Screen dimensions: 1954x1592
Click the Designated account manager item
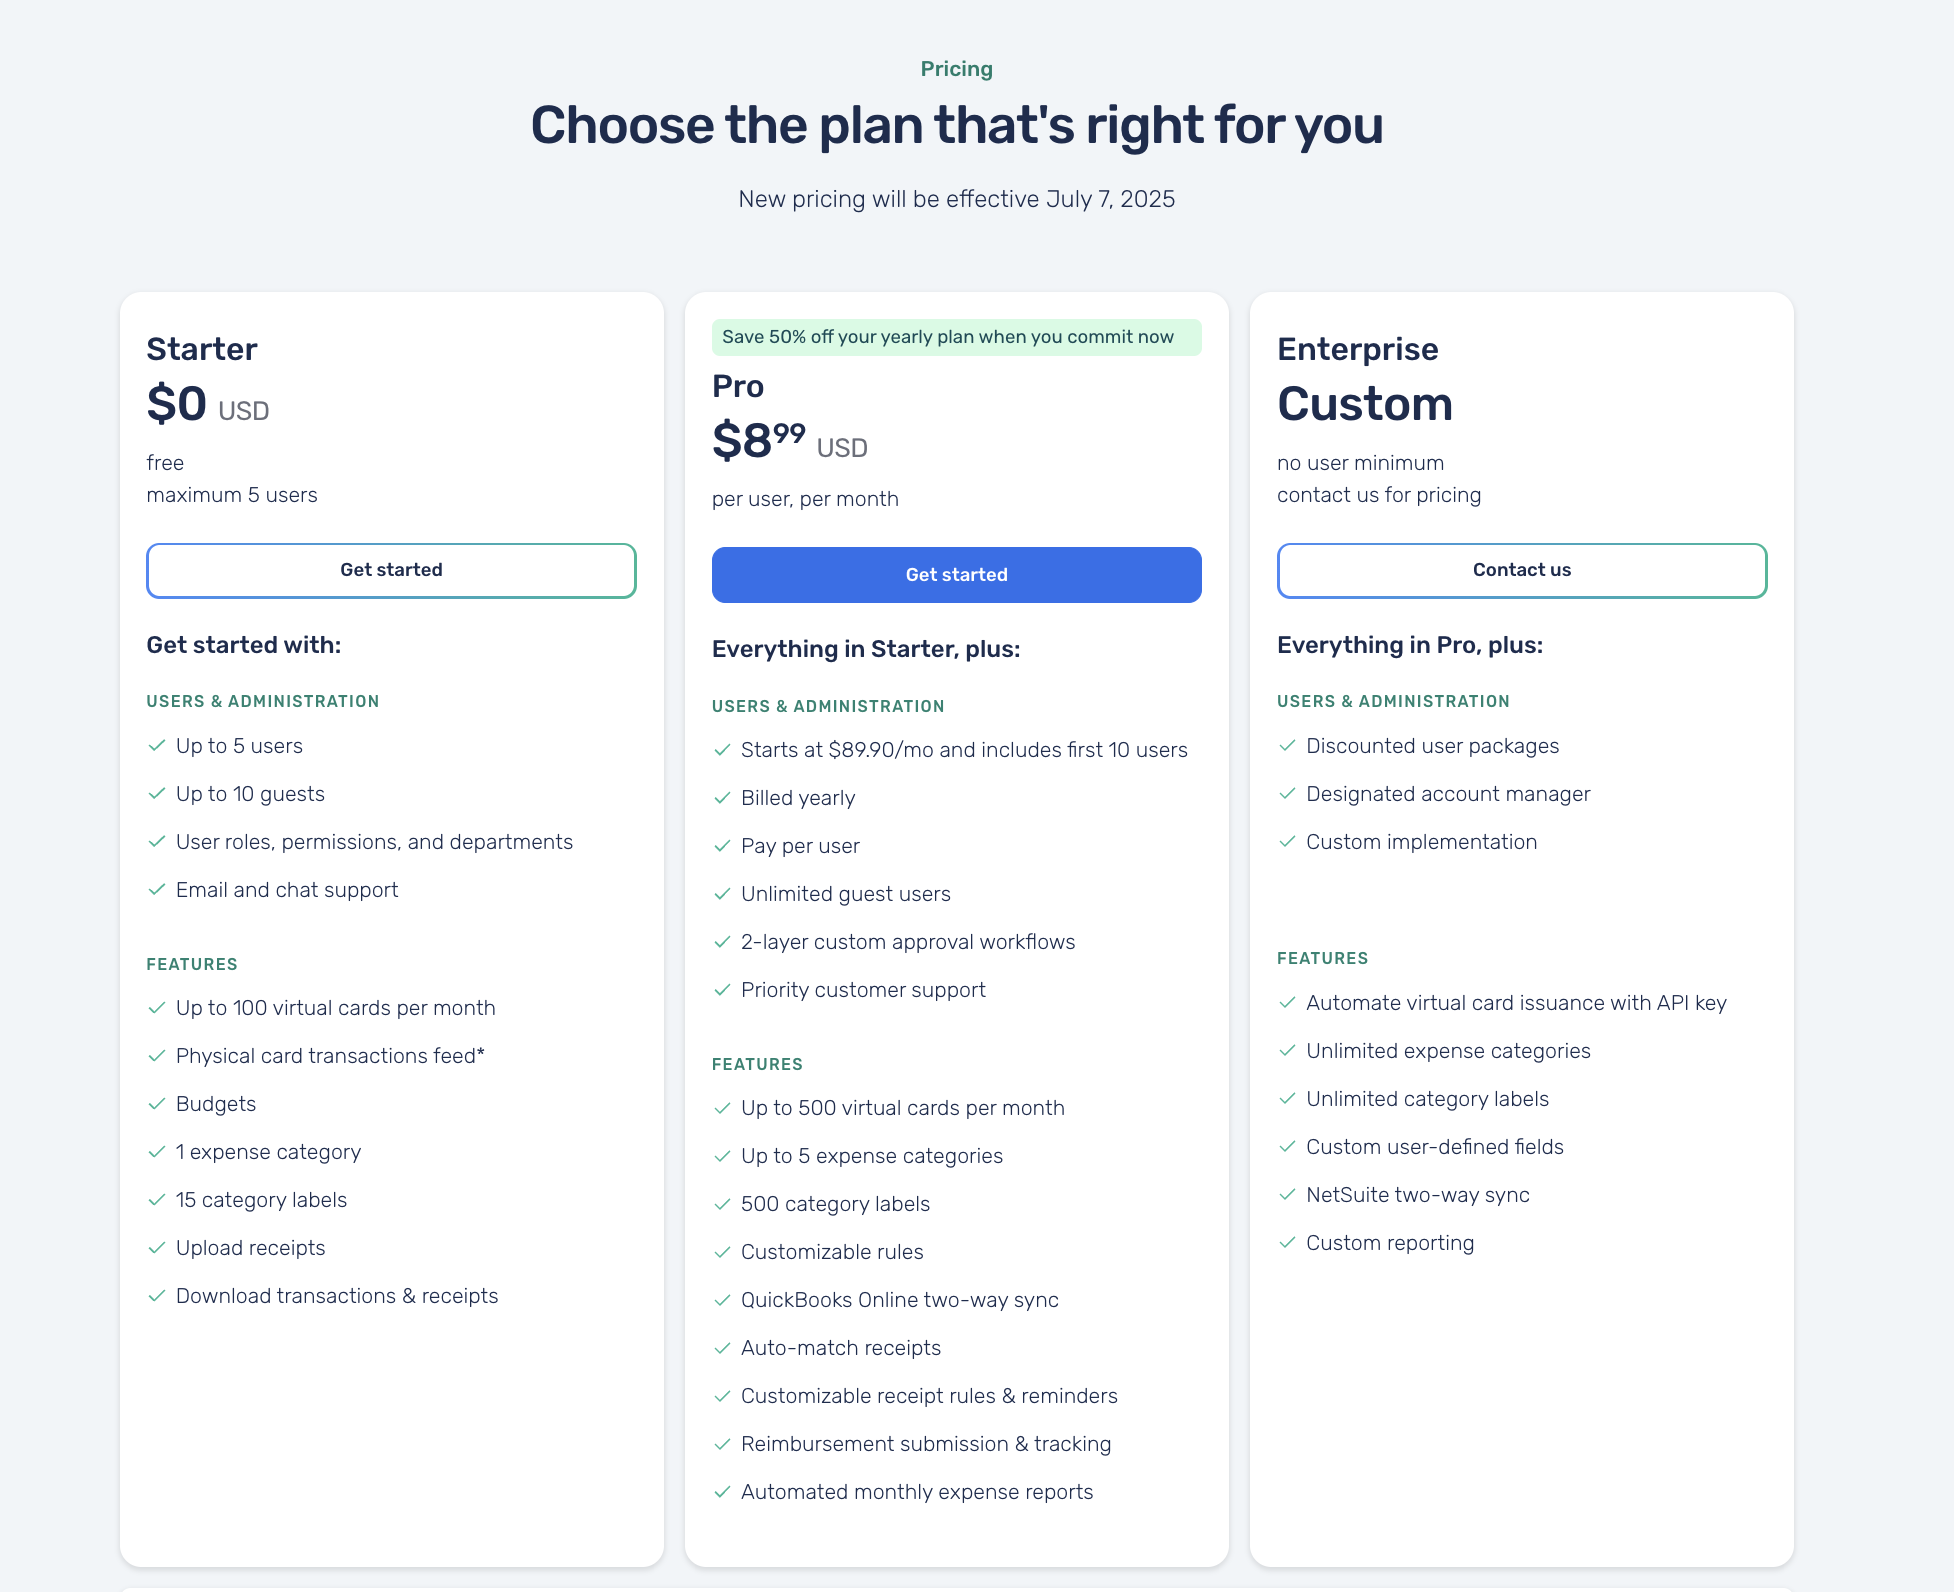click(1448, 794)
